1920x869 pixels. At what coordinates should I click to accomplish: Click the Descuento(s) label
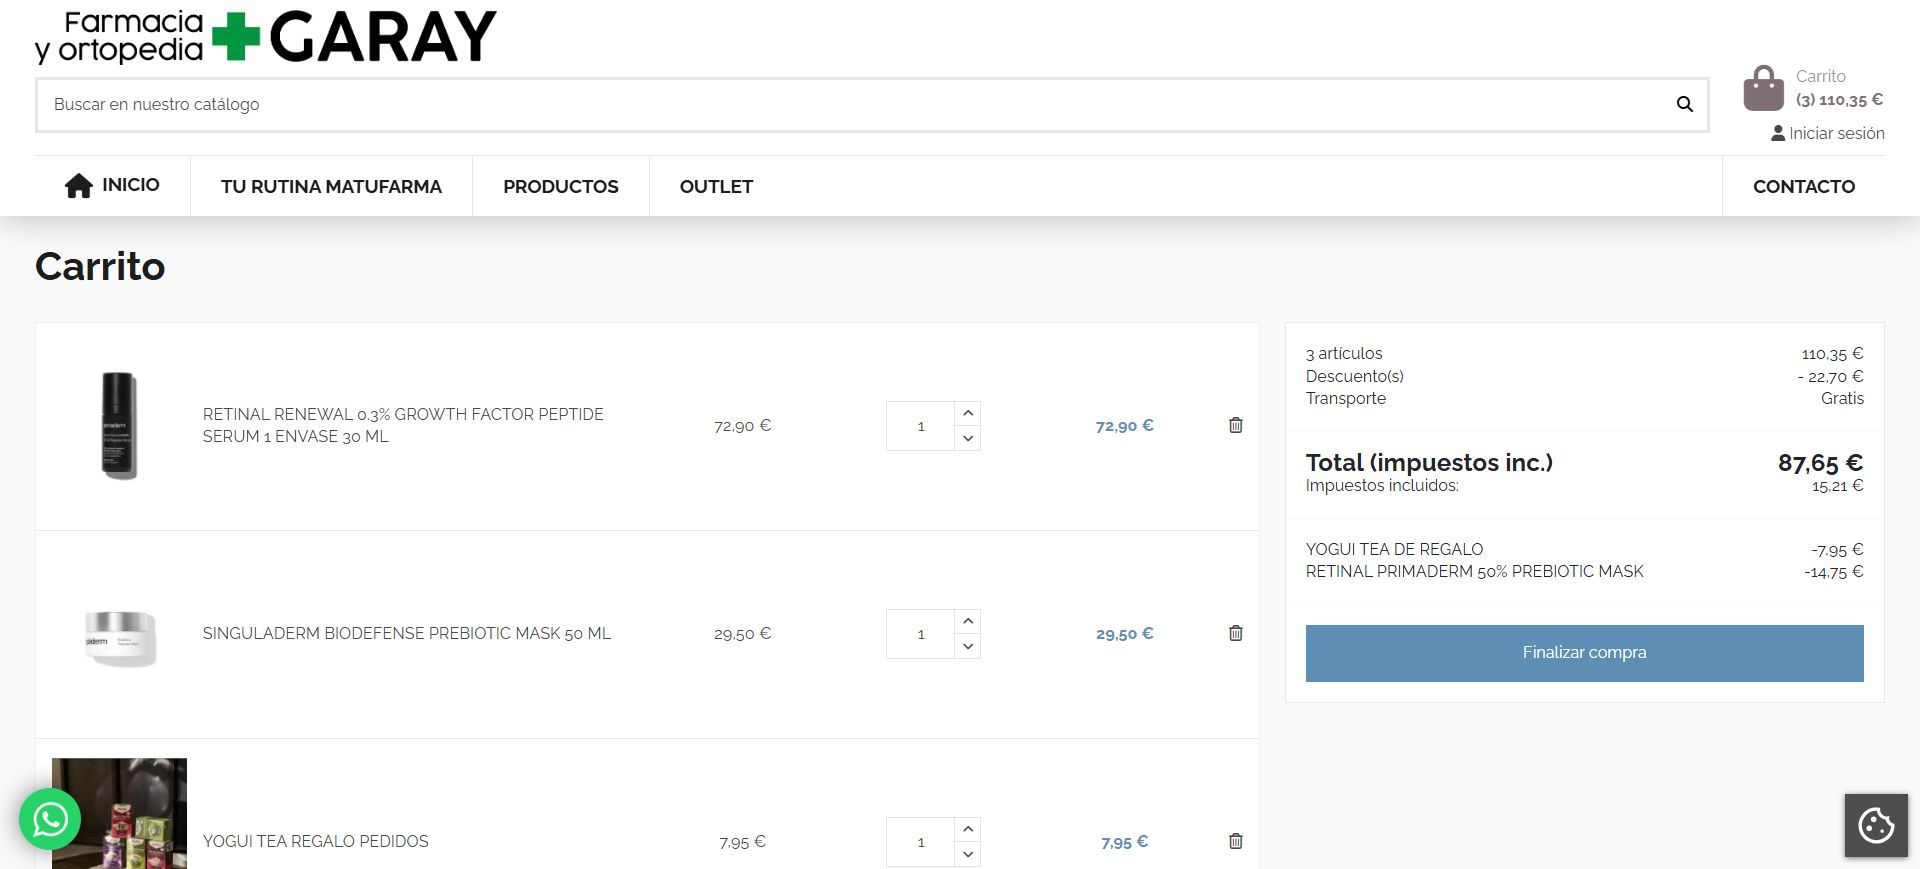[x=1354, y=376]
